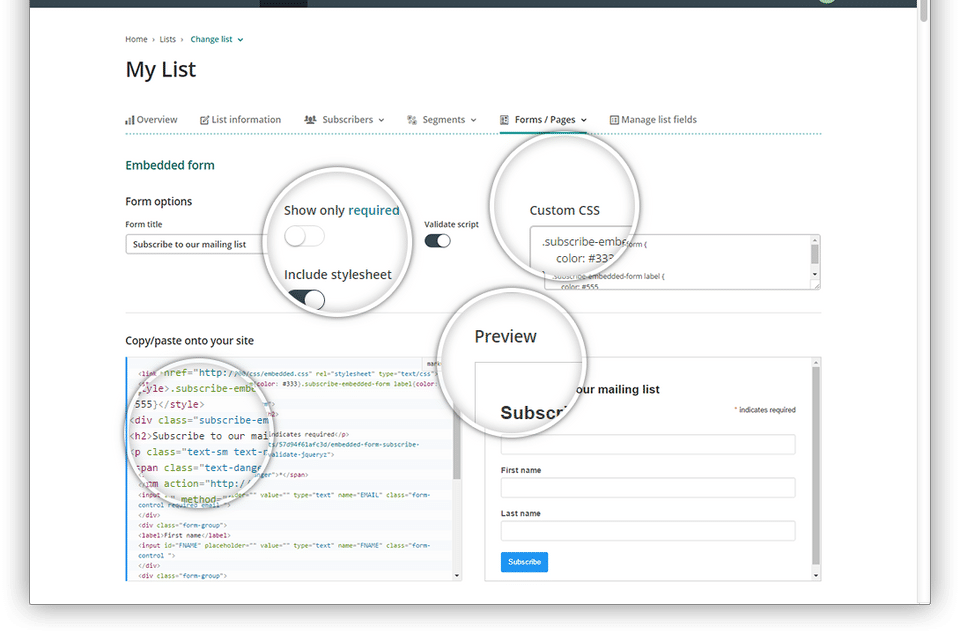Expand the Forms / Pages menu chevron
Image resolution: width=960 pixels, height=633 pixels.
pyautogui.click(x=584, y=121)
